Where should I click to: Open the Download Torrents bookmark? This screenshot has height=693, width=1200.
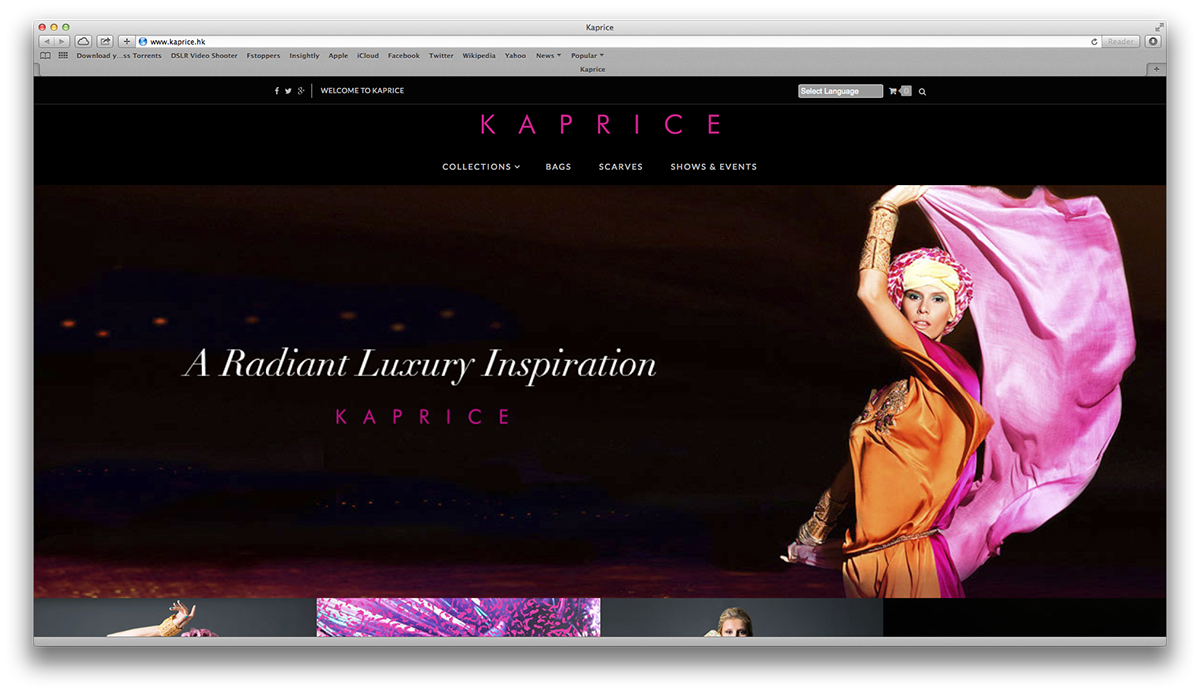[119, 56]
